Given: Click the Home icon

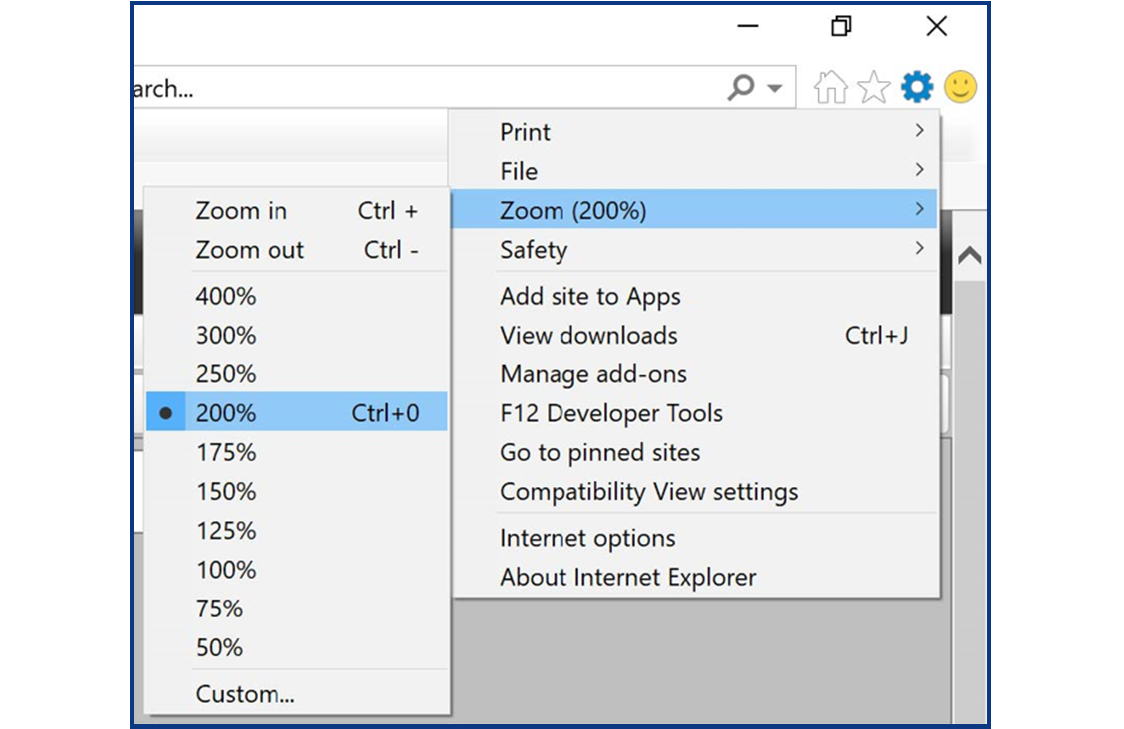Looking at the screenshot, I should coord(830,87).
